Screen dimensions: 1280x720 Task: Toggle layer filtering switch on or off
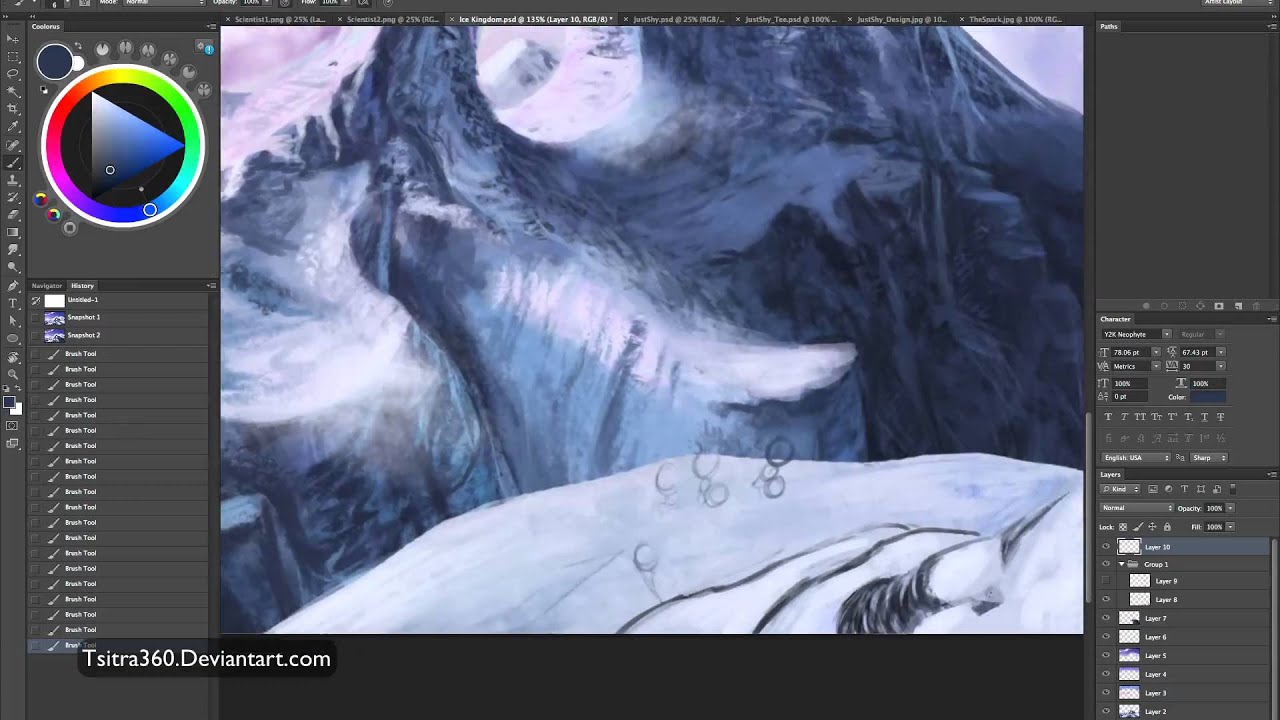1233,489
